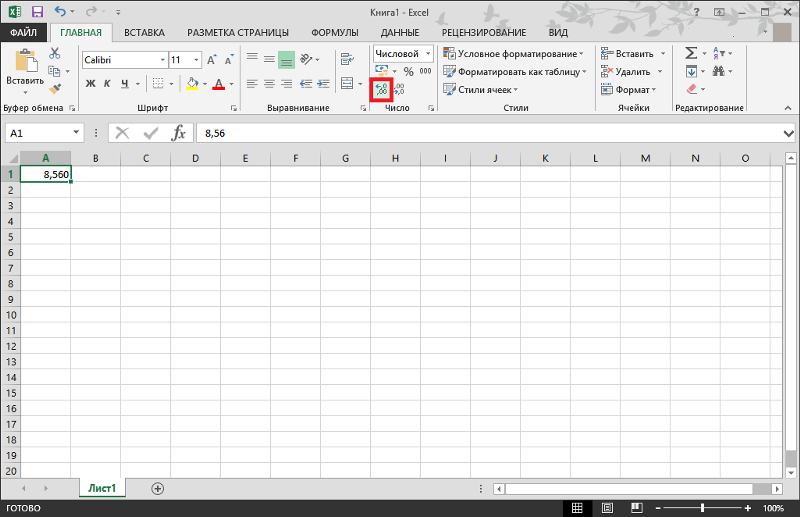
Task: Toggle Wrap Text
Action: [x=347, y=59]
